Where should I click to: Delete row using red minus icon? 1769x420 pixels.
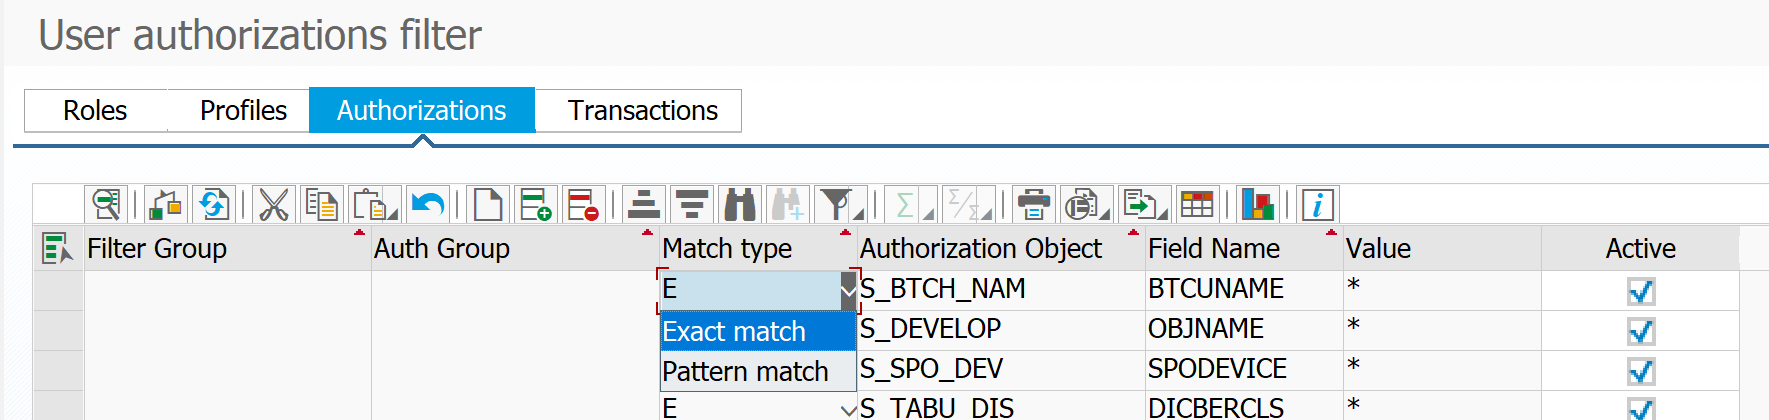[582, 205]
